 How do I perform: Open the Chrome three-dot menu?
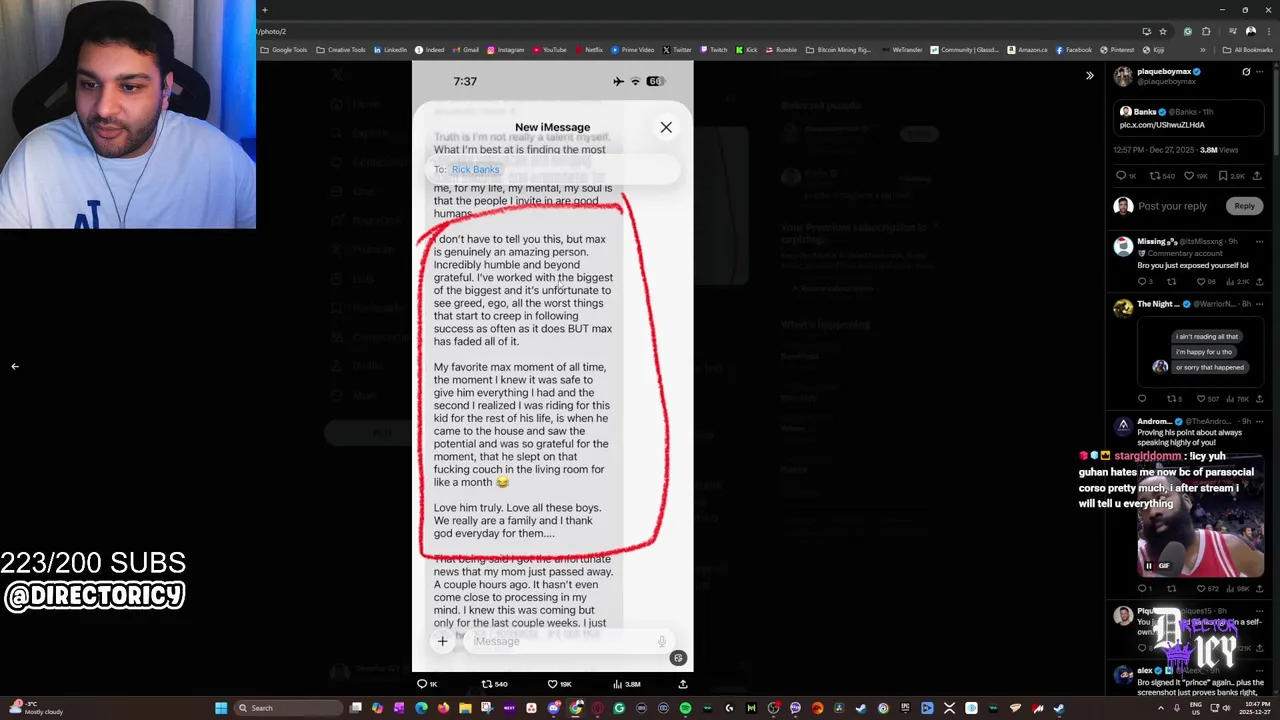[1269, 31]
